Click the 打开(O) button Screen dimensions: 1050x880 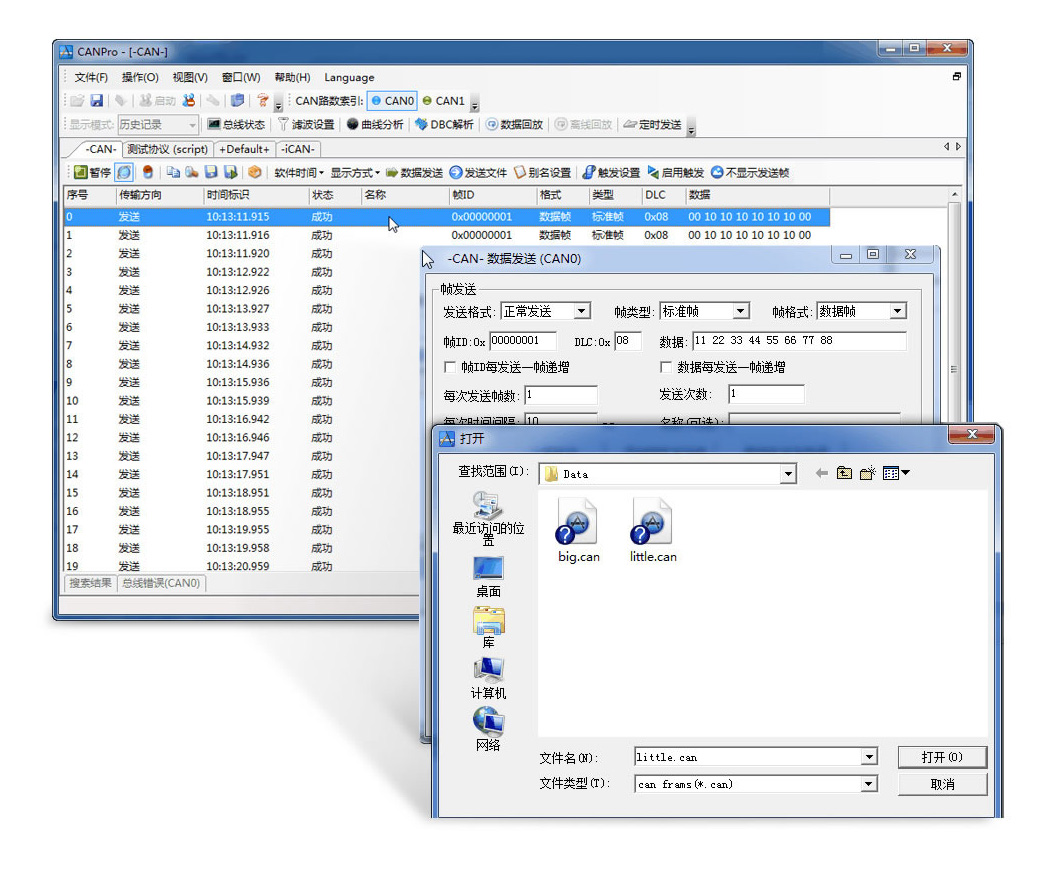pos(941,757)
